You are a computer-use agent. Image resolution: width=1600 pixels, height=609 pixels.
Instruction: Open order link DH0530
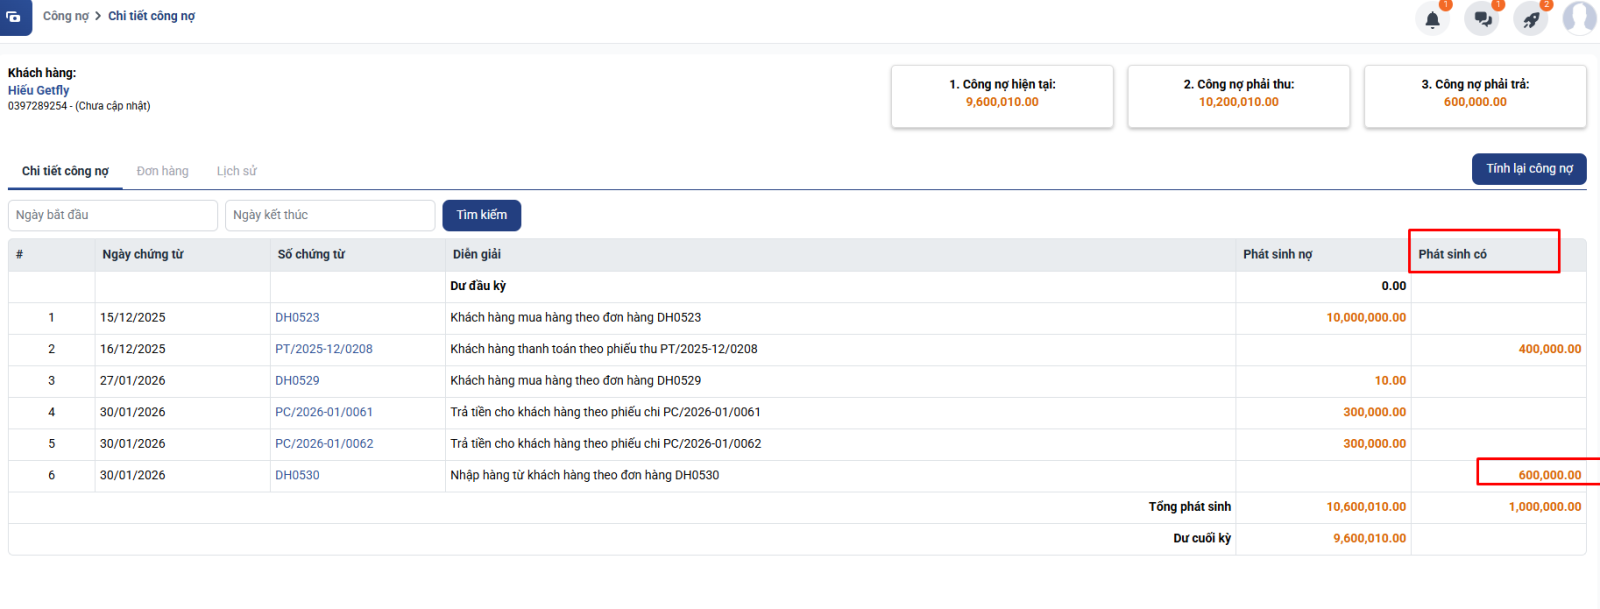pyautogui.click(x=297, y=475)
